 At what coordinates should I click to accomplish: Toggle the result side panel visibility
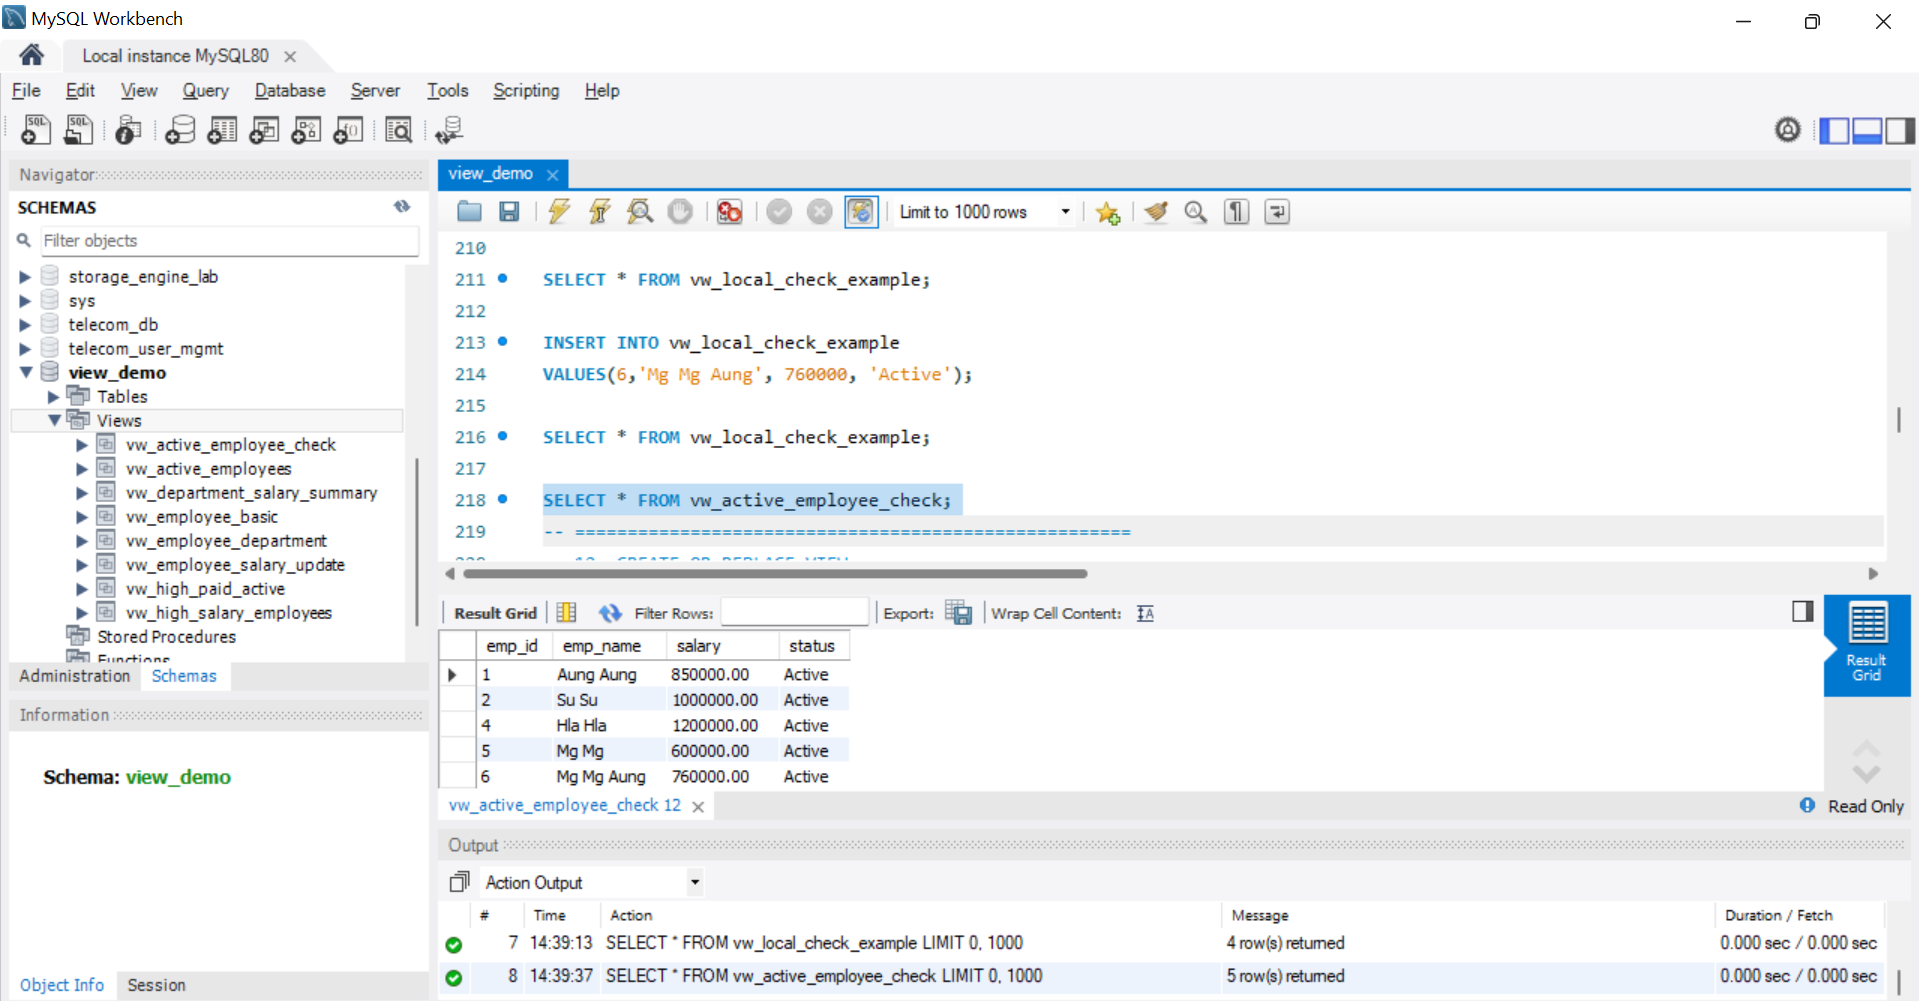pyautogui.click(x=1803, y=611)
